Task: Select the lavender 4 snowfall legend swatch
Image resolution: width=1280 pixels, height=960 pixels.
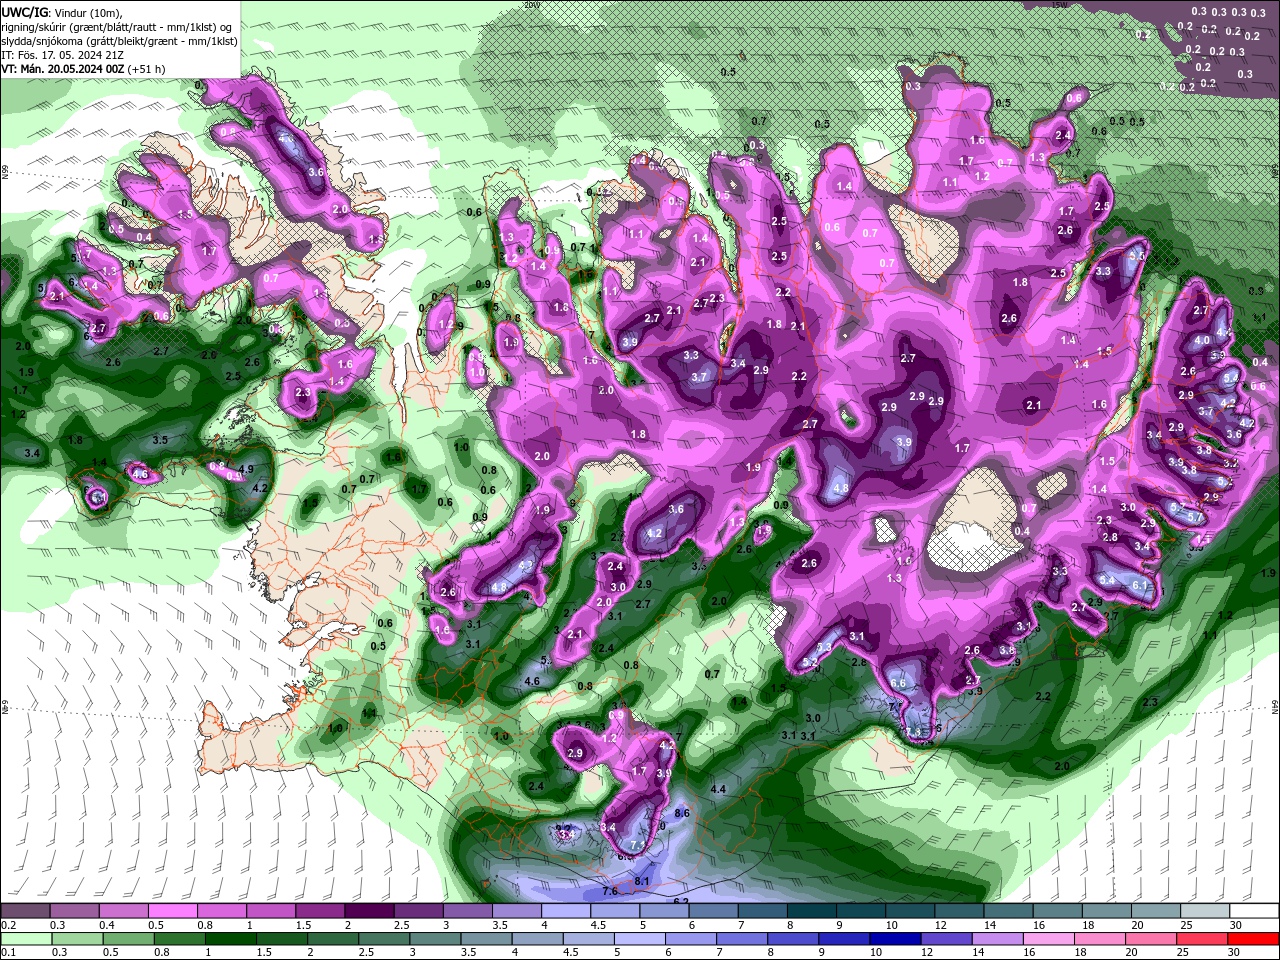Action: point(565,911)
